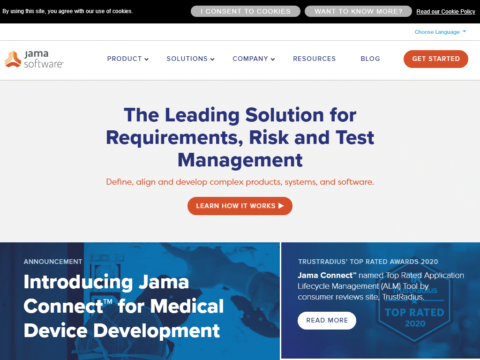Open the Introducing Jama Connect for Medical Device announcement

[x=124, y=306]
